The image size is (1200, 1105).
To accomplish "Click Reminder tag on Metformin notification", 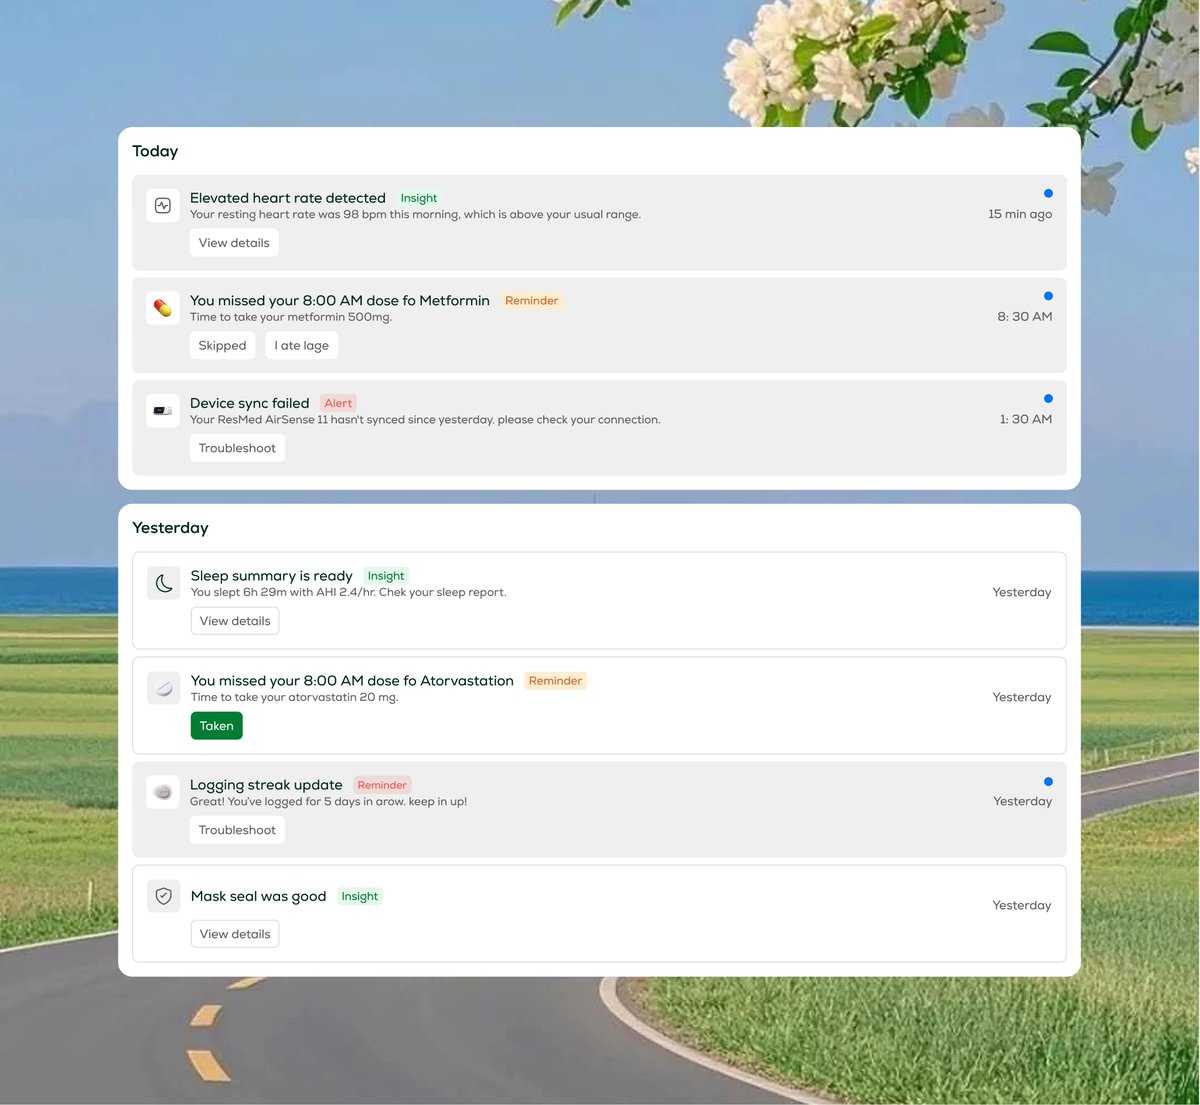I will point(532,300).
